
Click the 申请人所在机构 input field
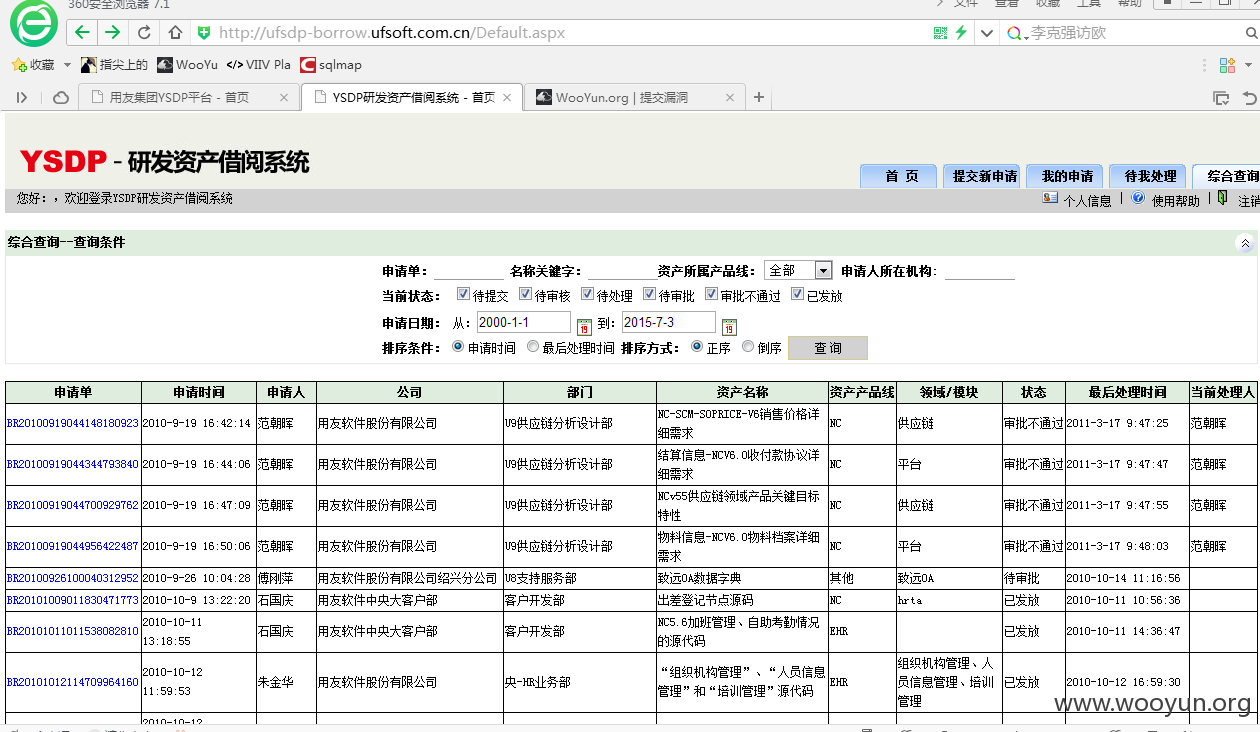[x=980, y=271]
